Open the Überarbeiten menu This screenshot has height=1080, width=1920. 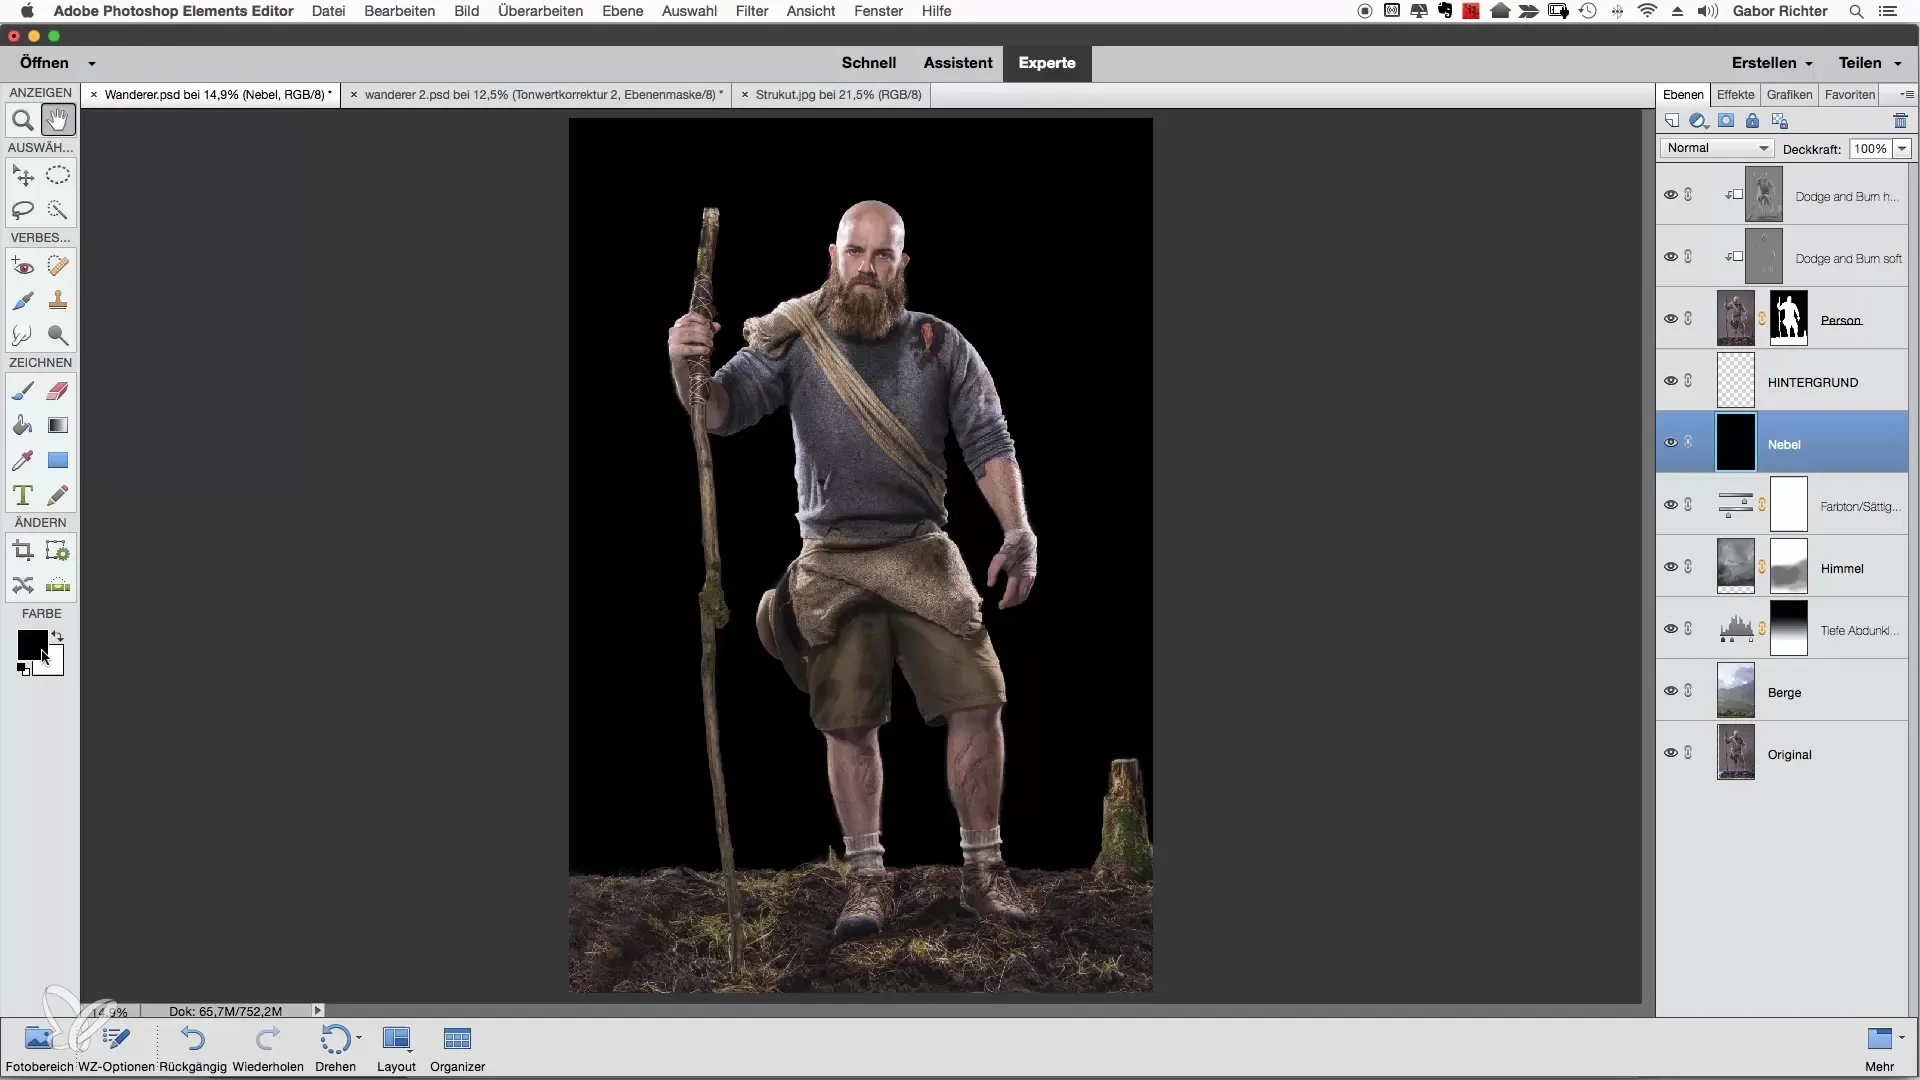540,11
